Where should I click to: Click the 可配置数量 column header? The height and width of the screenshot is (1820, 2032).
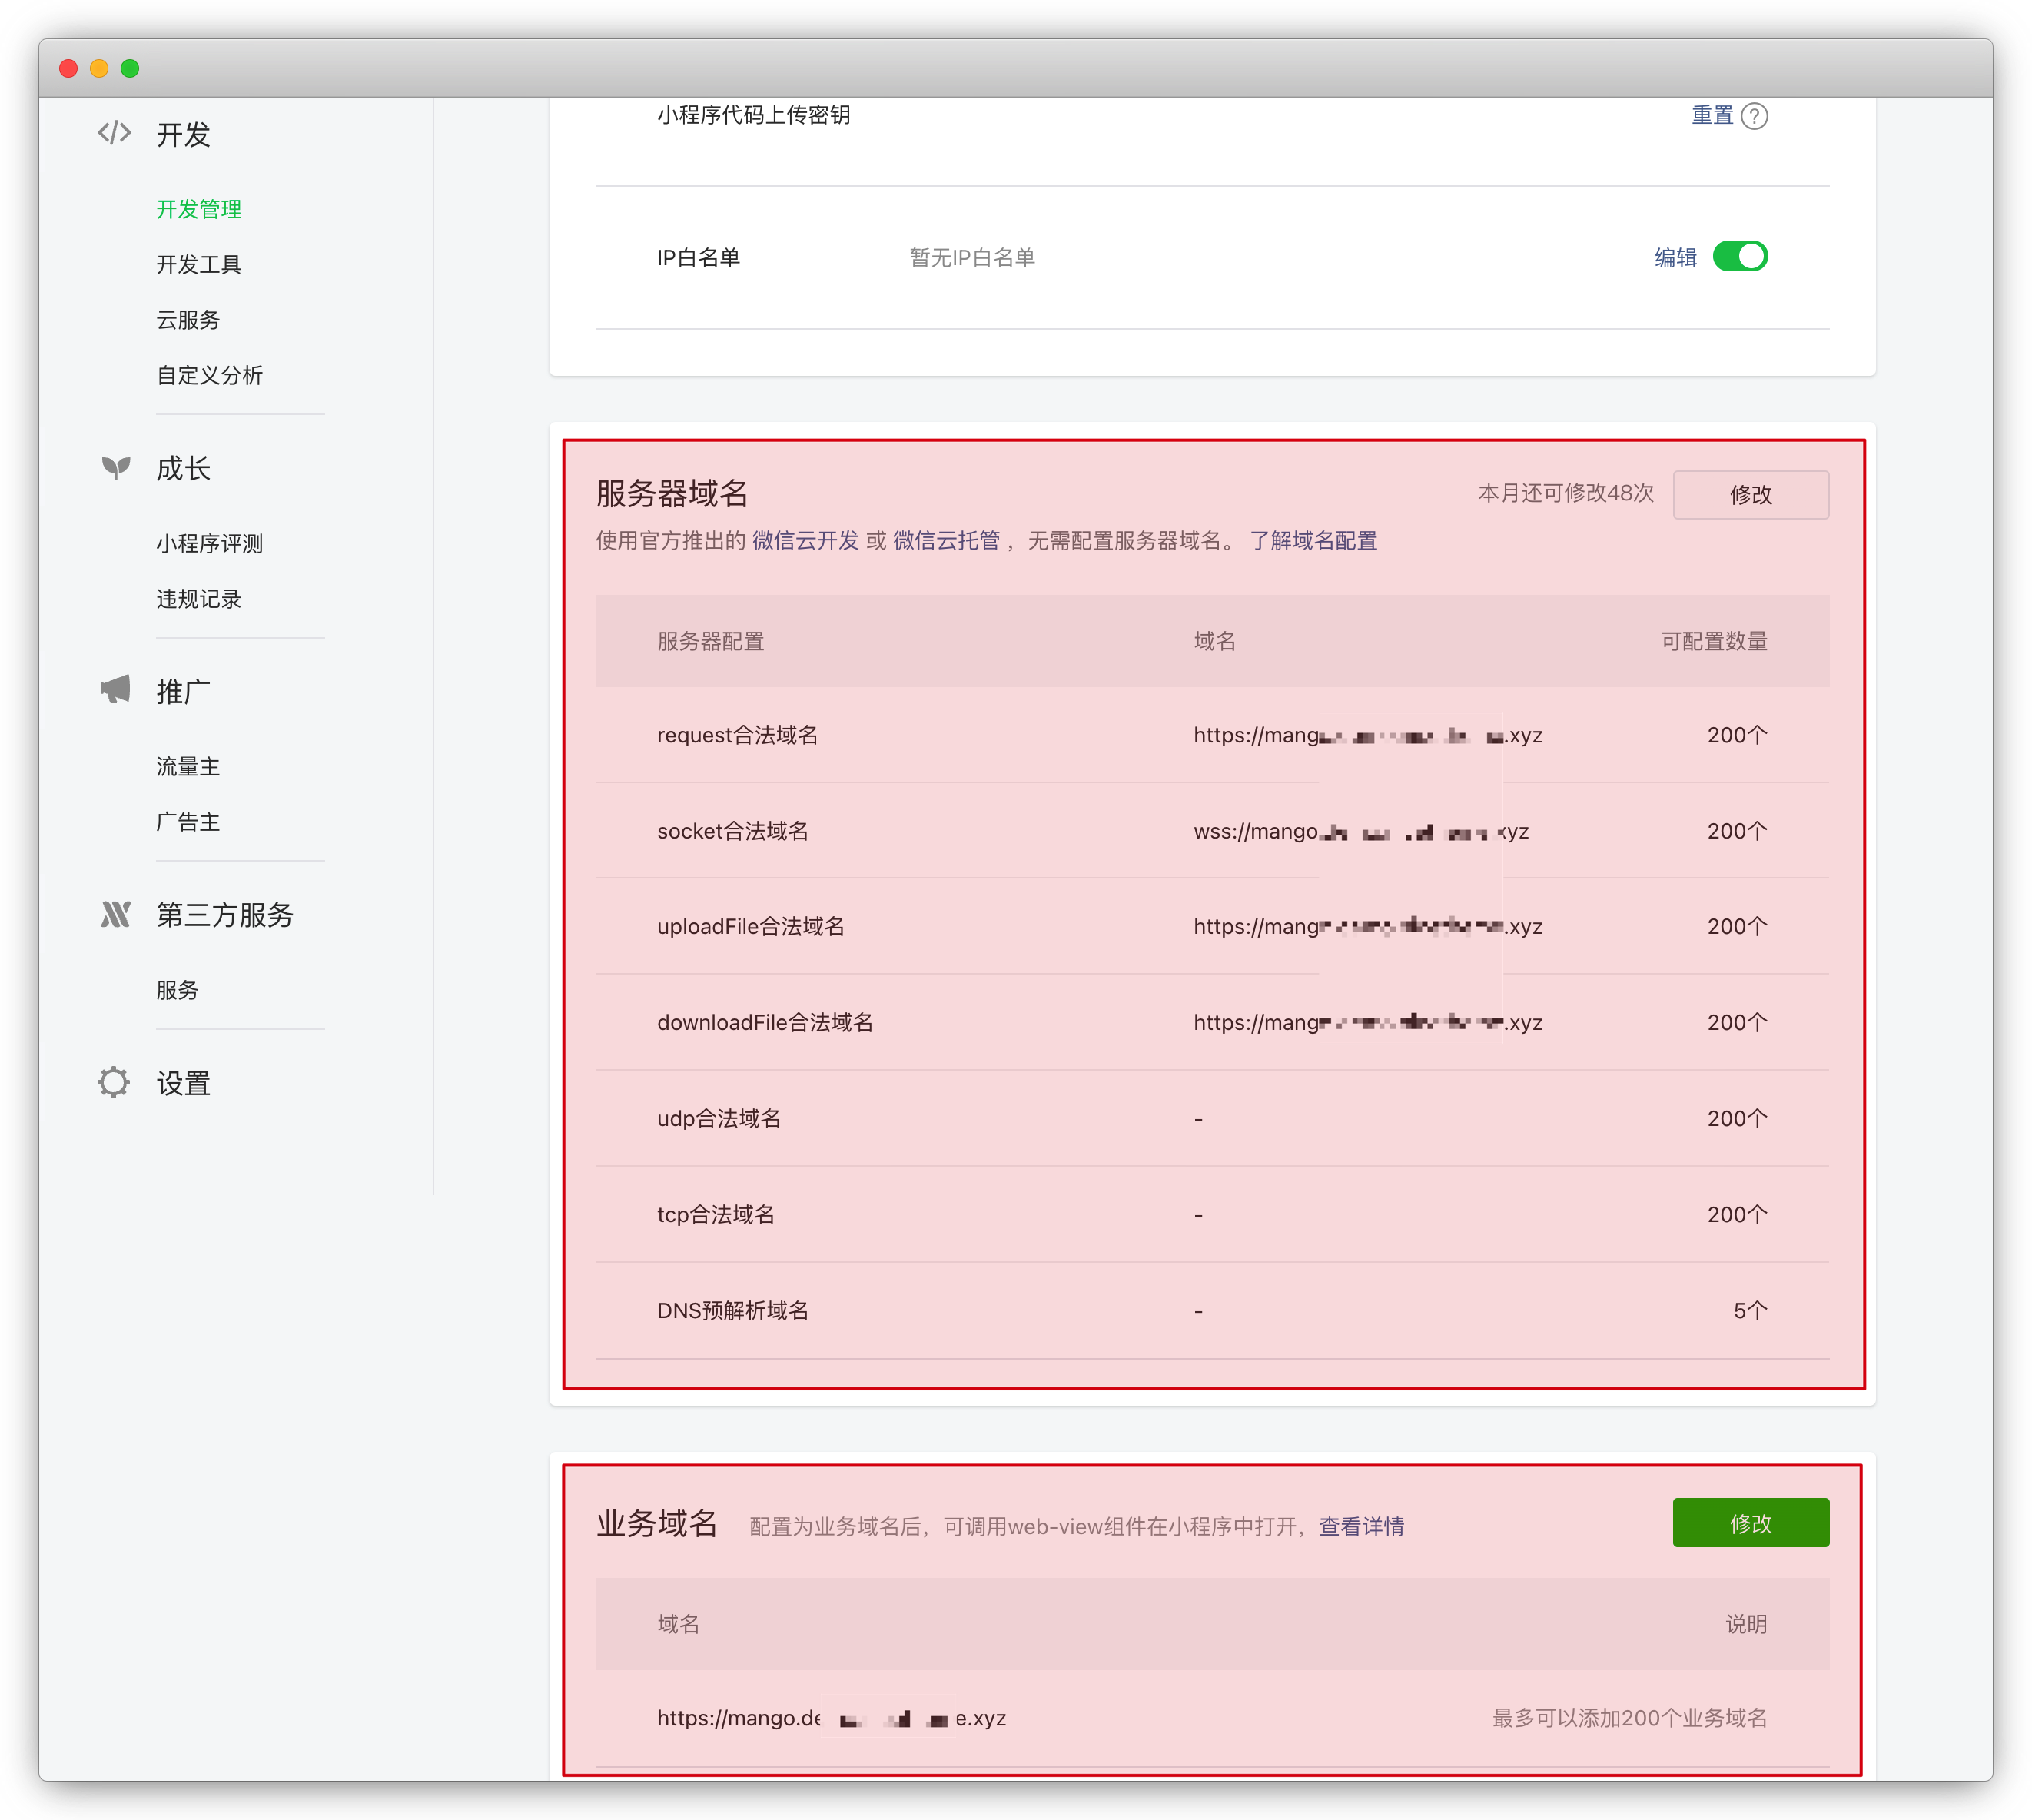pyautogui.click(x=1714, y=641)
